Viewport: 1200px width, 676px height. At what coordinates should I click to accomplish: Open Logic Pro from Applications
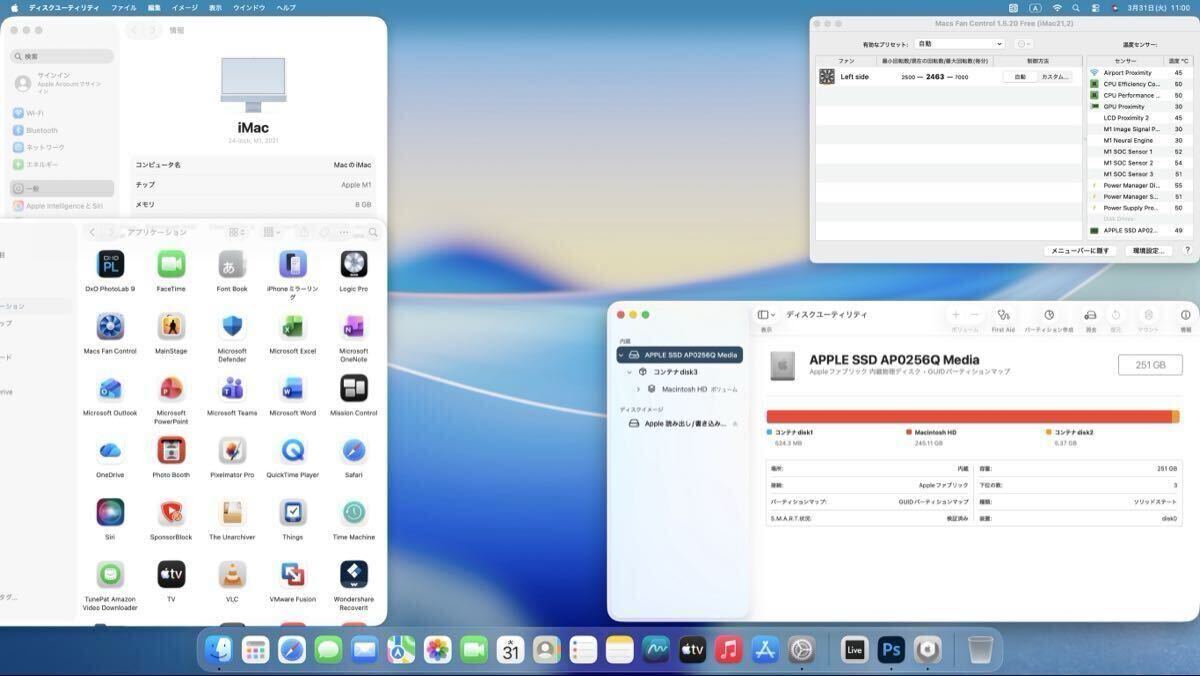coord(354,265)
